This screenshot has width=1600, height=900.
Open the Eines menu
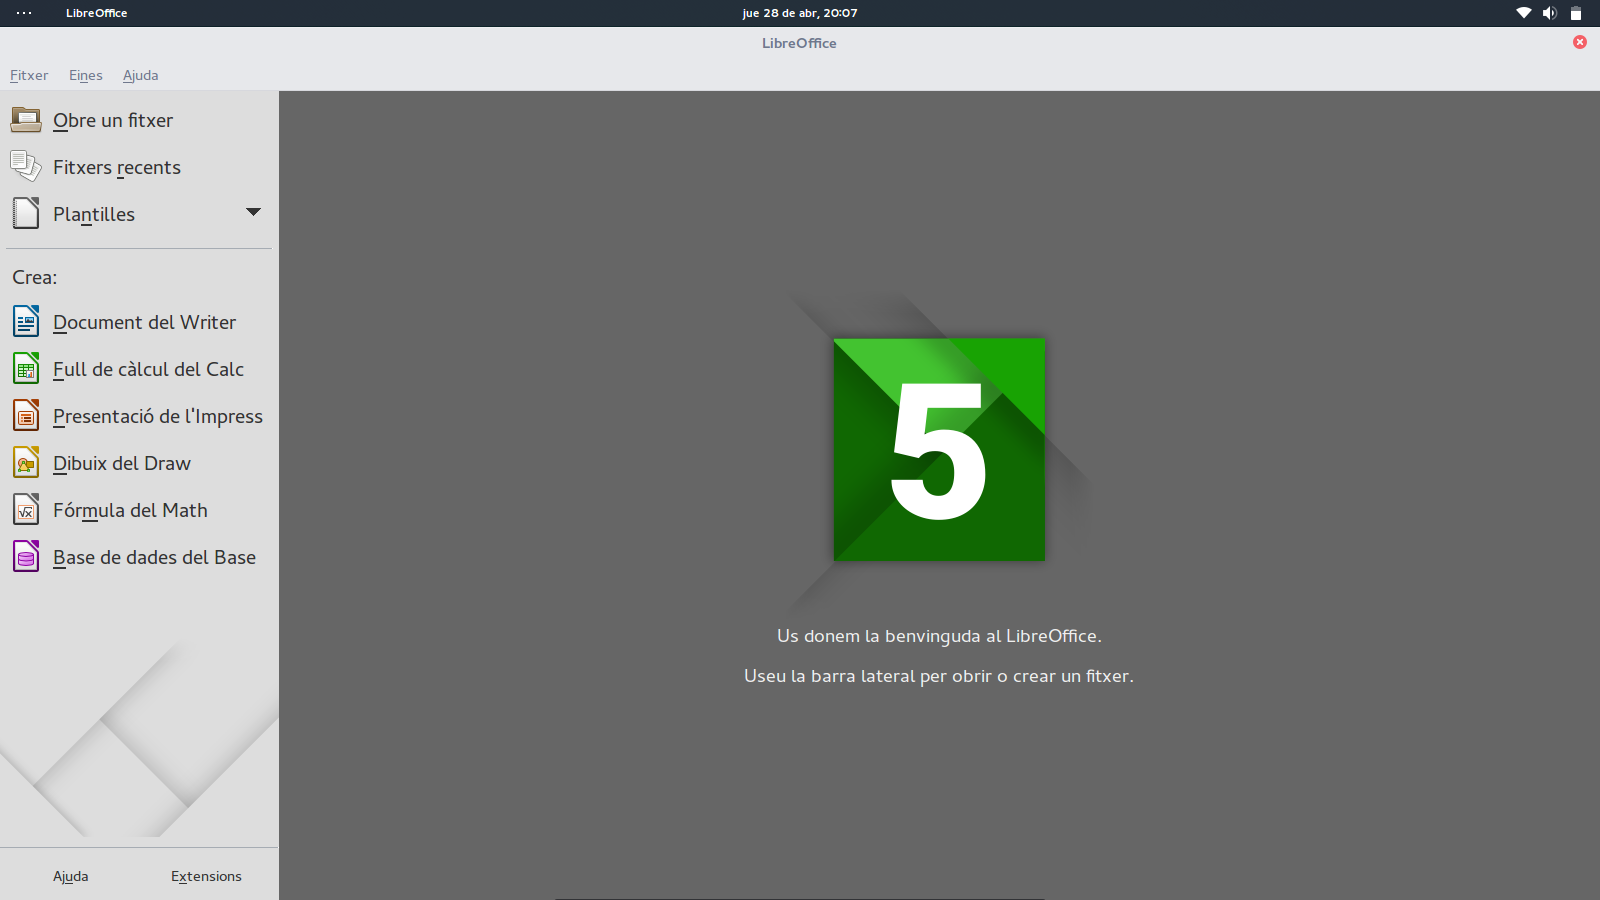[x=86, y=75]
